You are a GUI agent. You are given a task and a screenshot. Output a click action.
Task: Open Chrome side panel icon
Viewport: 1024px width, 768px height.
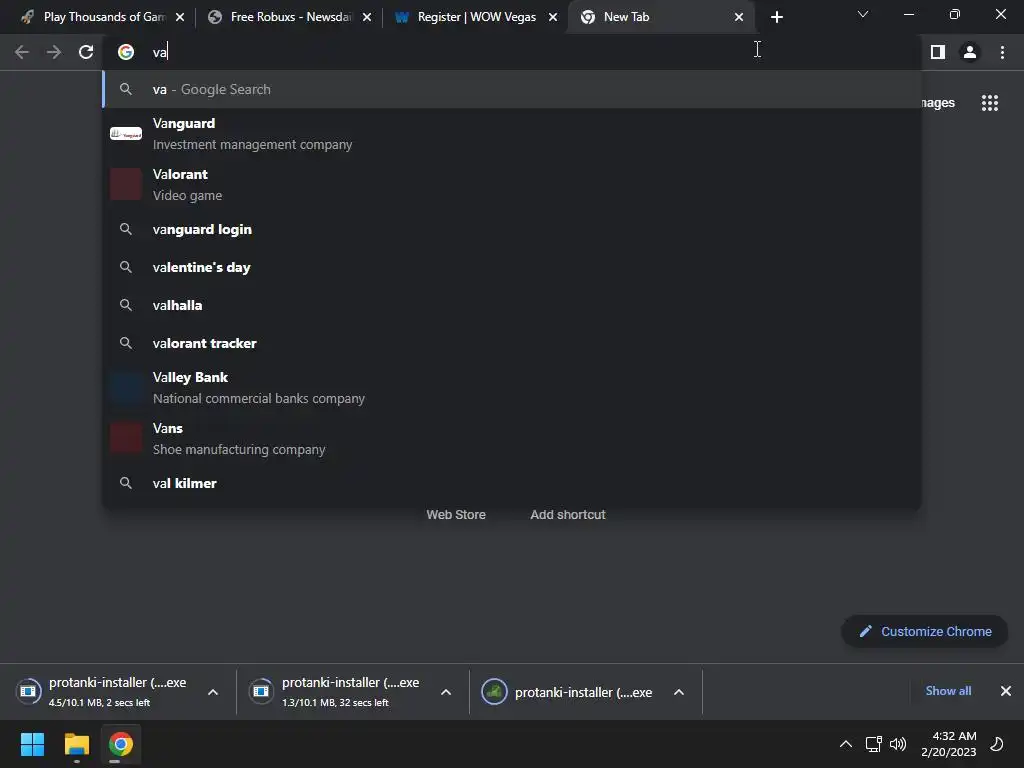[x=938, y=52]
